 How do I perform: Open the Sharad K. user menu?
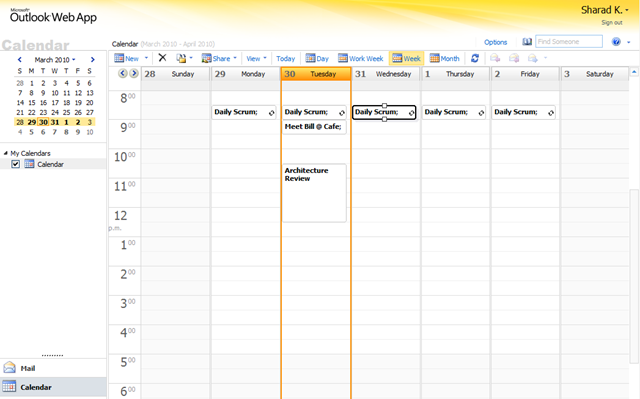click(605, 10)
